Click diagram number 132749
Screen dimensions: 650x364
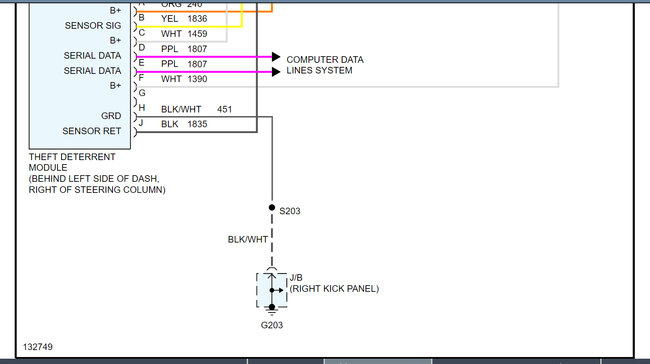[38, 347]
